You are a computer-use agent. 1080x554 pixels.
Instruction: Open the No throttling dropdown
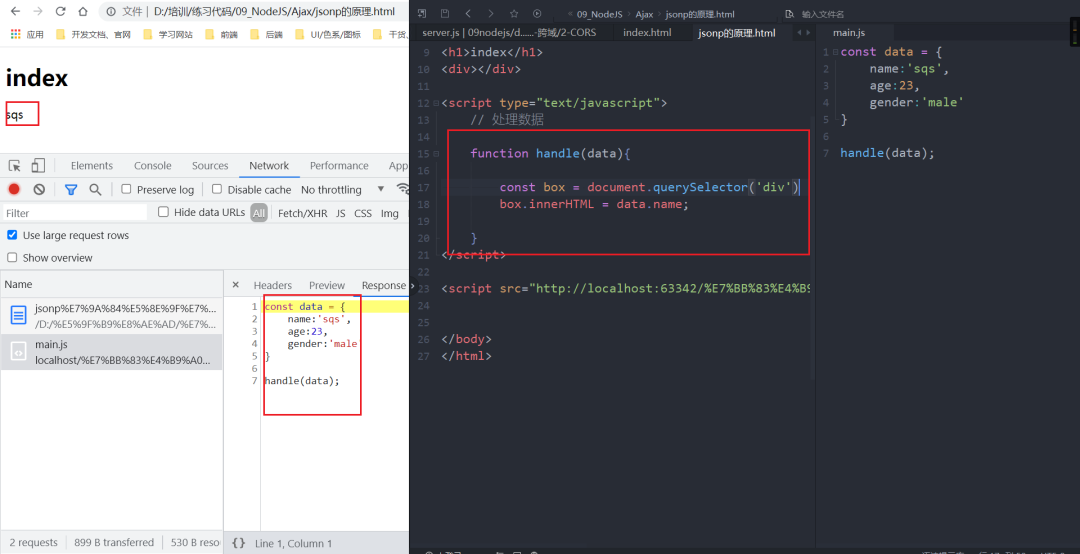point(342,189)
